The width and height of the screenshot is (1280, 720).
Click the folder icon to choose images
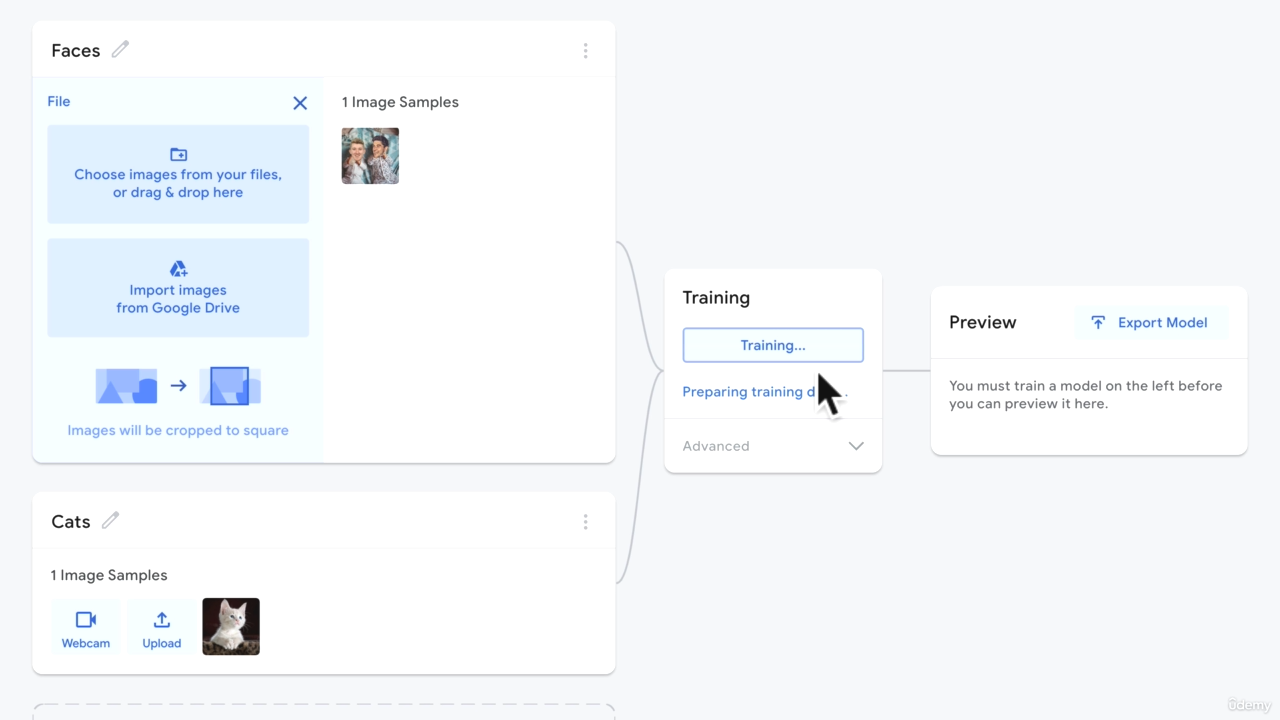(x=178, y=154)
